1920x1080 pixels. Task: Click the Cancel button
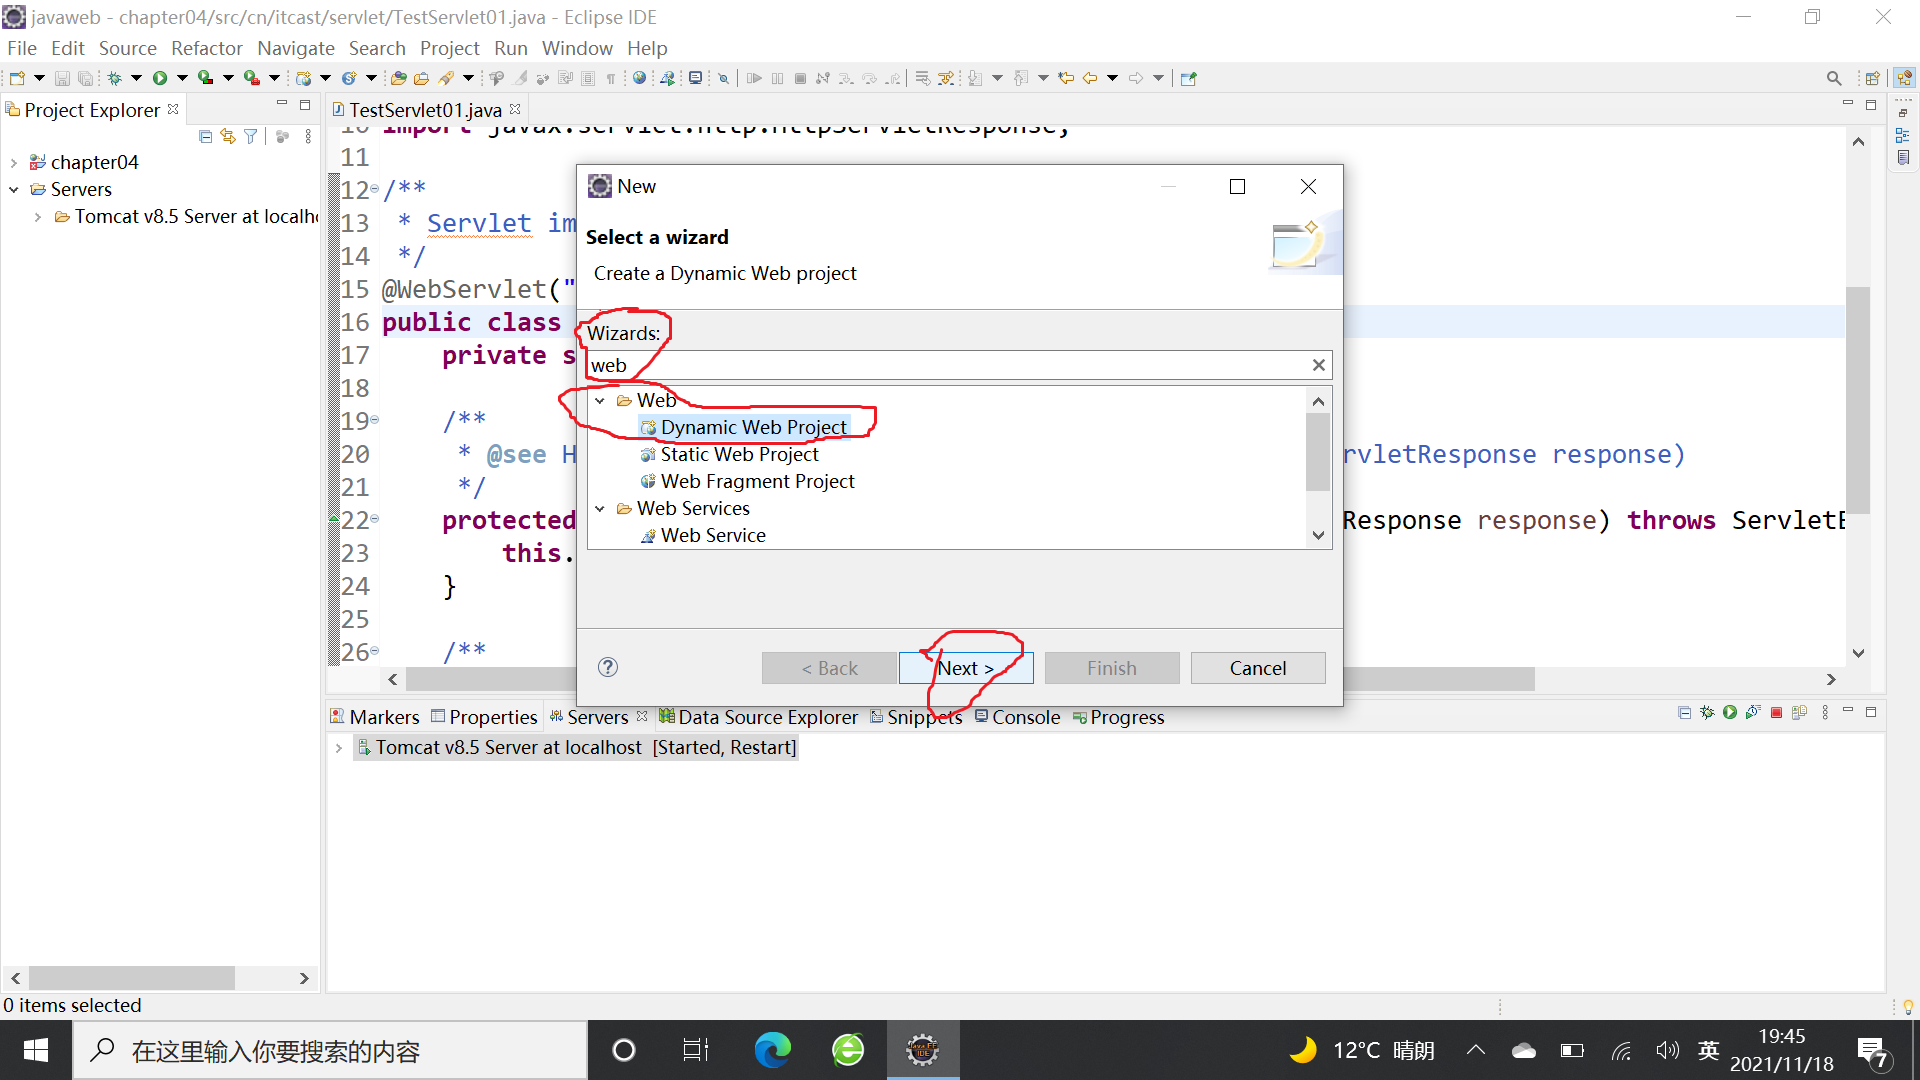tap(1257, 668)
